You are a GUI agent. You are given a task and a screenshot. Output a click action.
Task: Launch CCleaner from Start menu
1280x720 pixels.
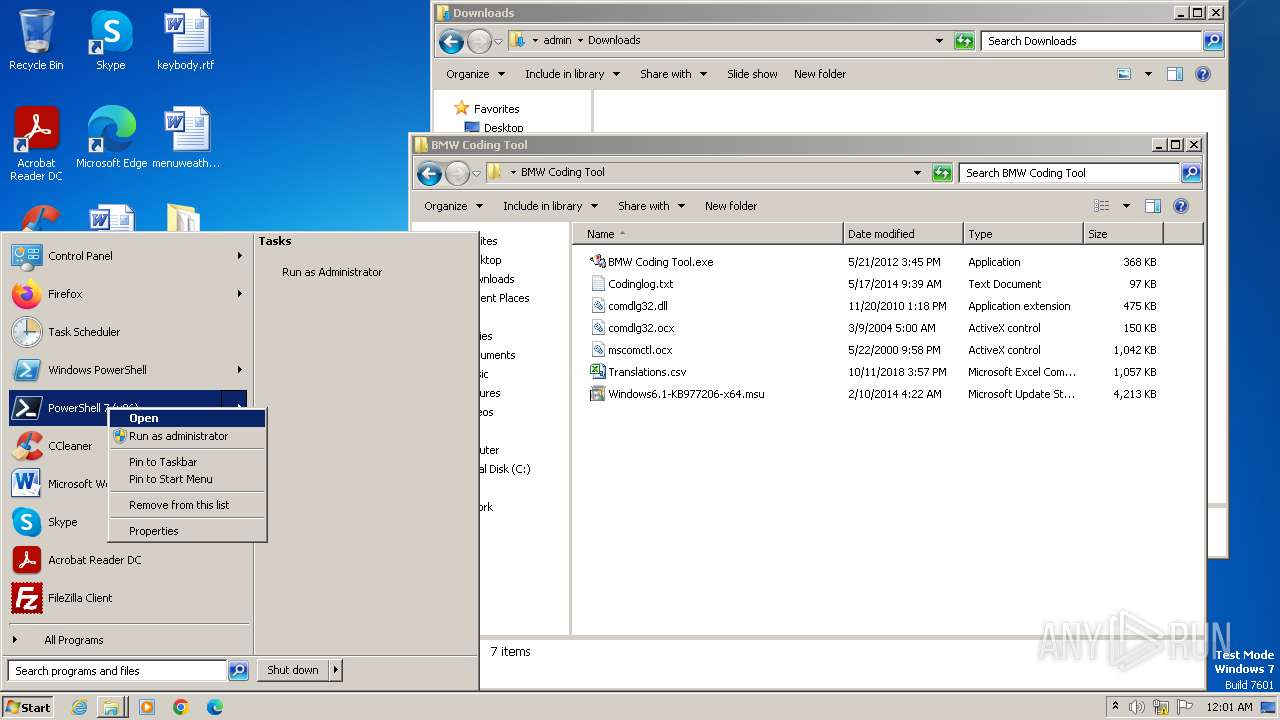pos(58,446)
